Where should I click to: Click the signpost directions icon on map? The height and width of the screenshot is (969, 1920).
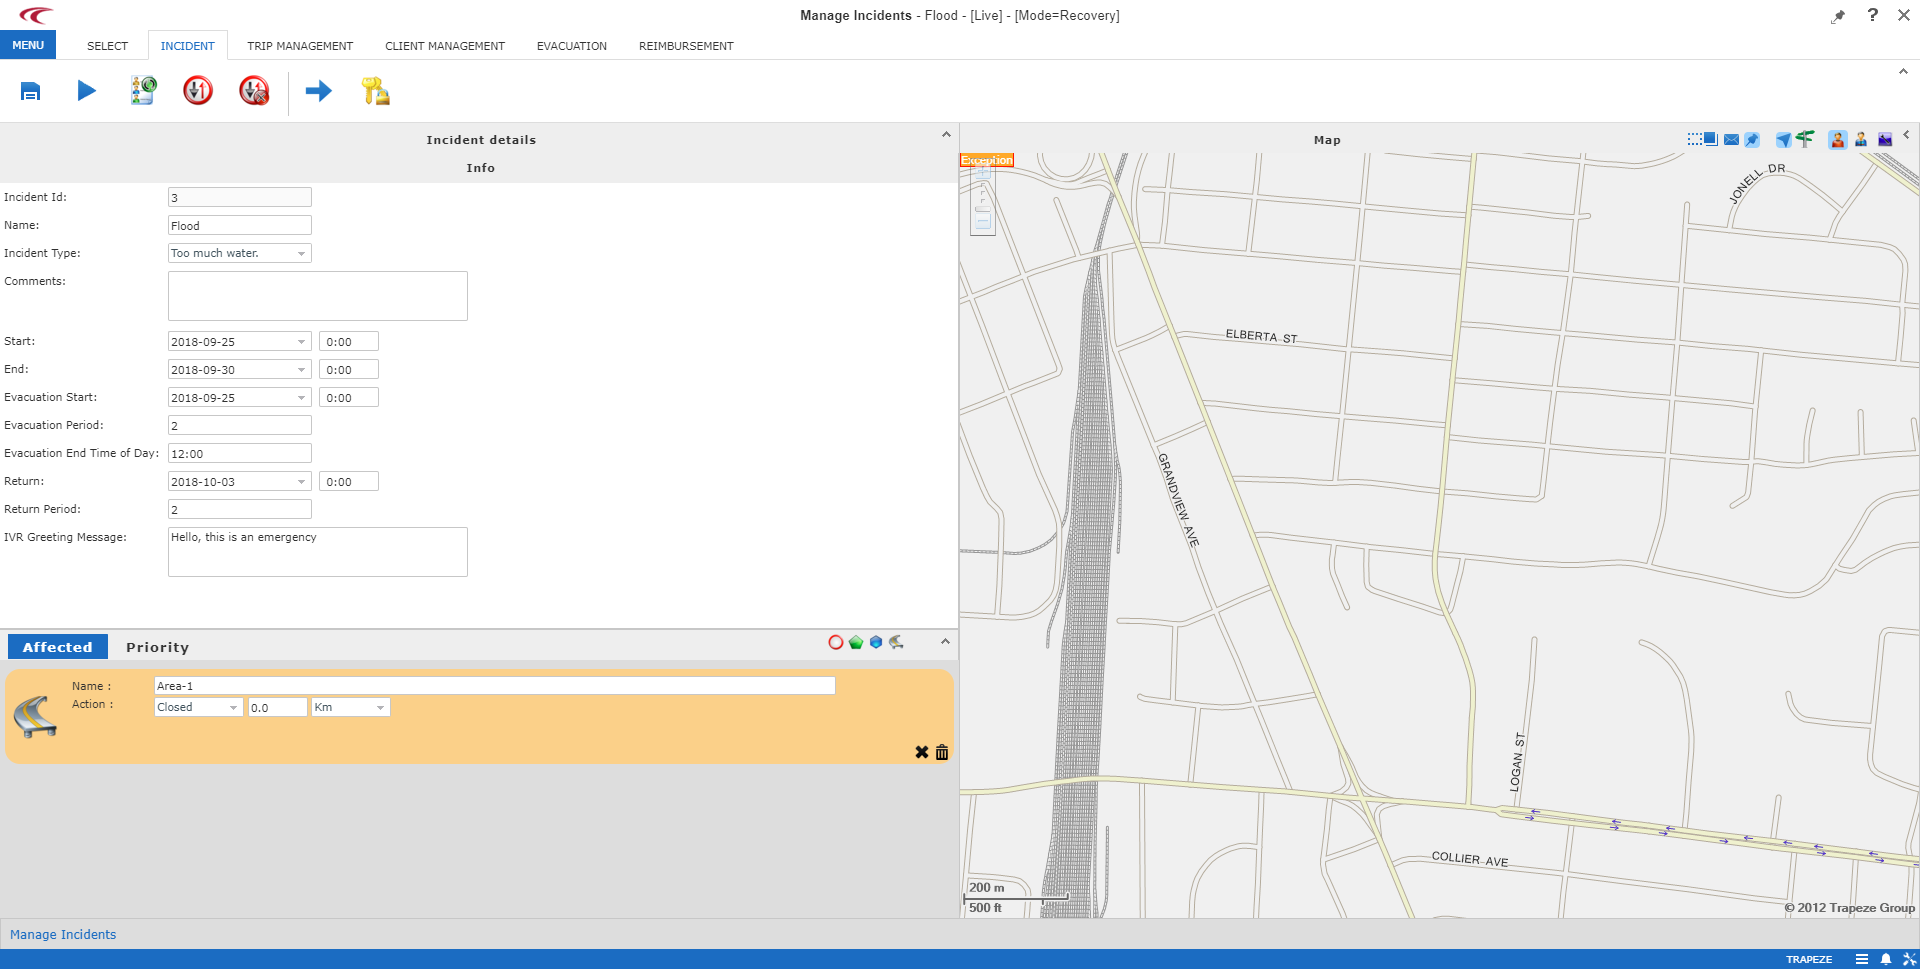[1804, 139]
